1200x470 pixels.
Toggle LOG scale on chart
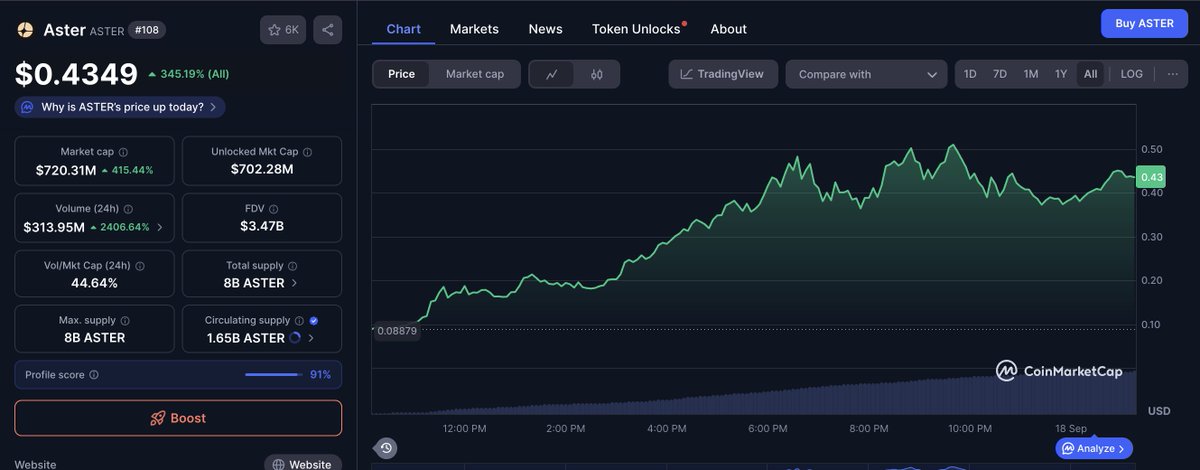[1131, 74]
